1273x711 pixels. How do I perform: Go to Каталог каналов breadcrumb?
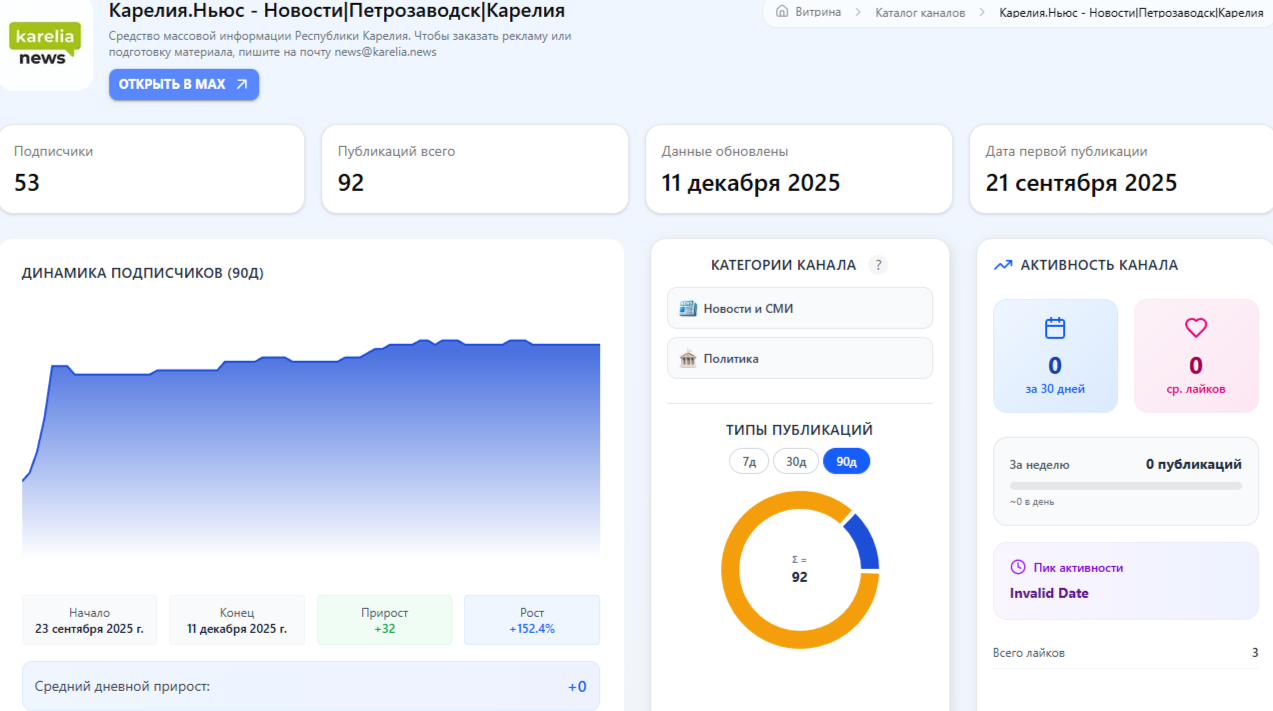(920, 13)
